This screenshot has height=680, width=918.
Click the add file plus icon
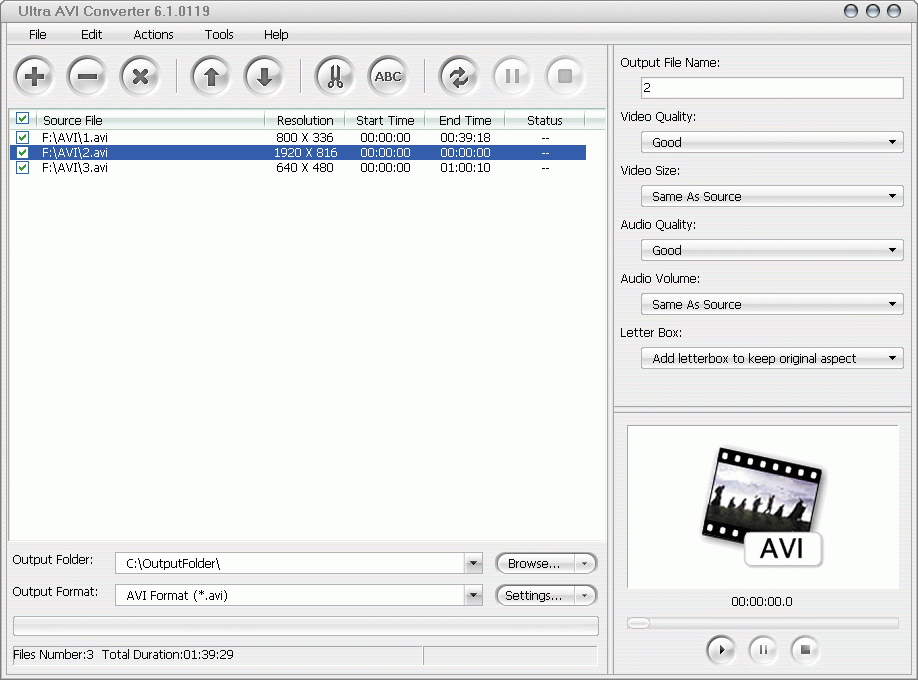[x=34, y=76]
